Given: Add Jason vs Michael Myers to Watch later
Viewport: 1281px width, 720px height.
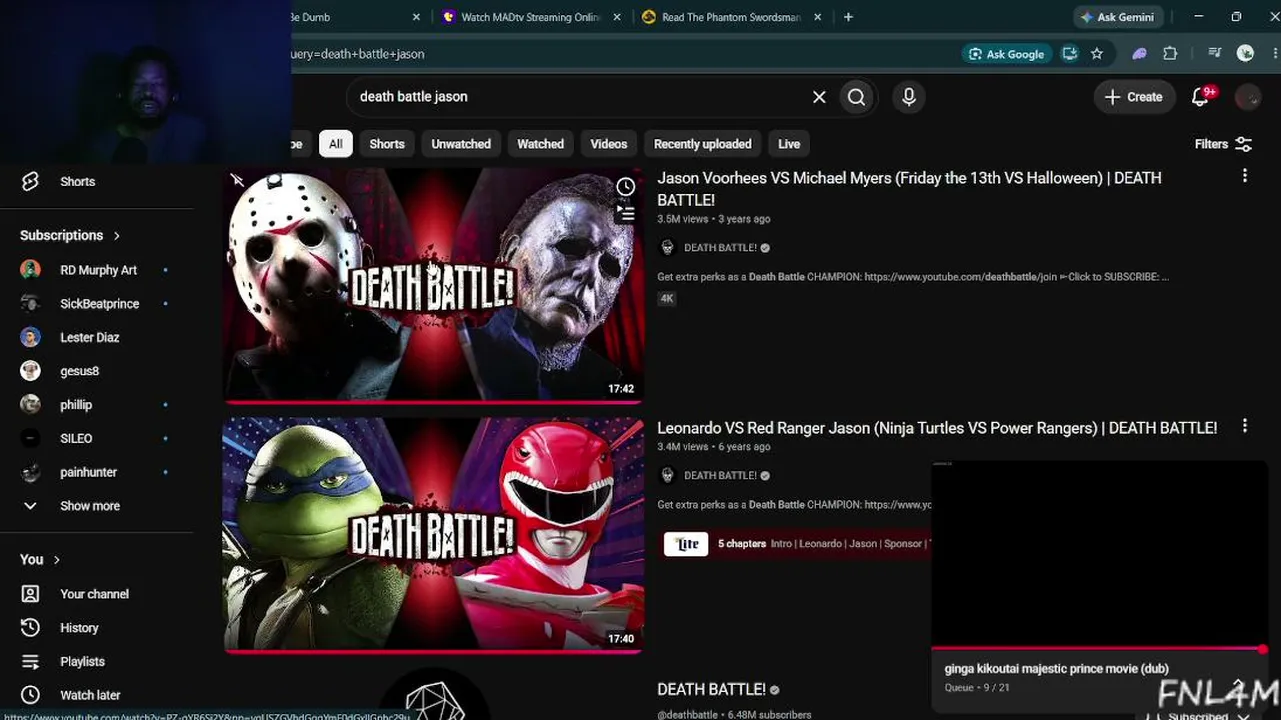Looking at the screenshot, I should pos(625,187).
